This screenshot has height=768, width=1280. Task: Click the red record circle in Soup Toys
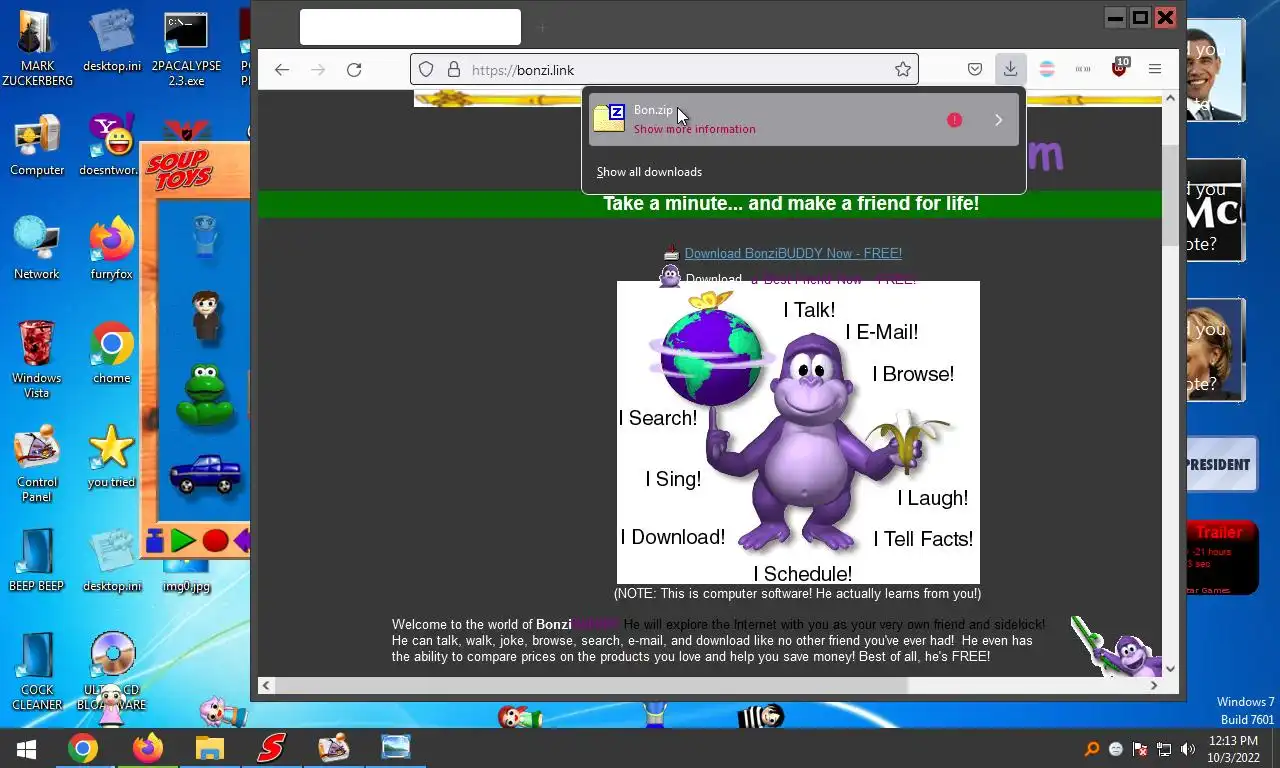(x=215, y=541)
